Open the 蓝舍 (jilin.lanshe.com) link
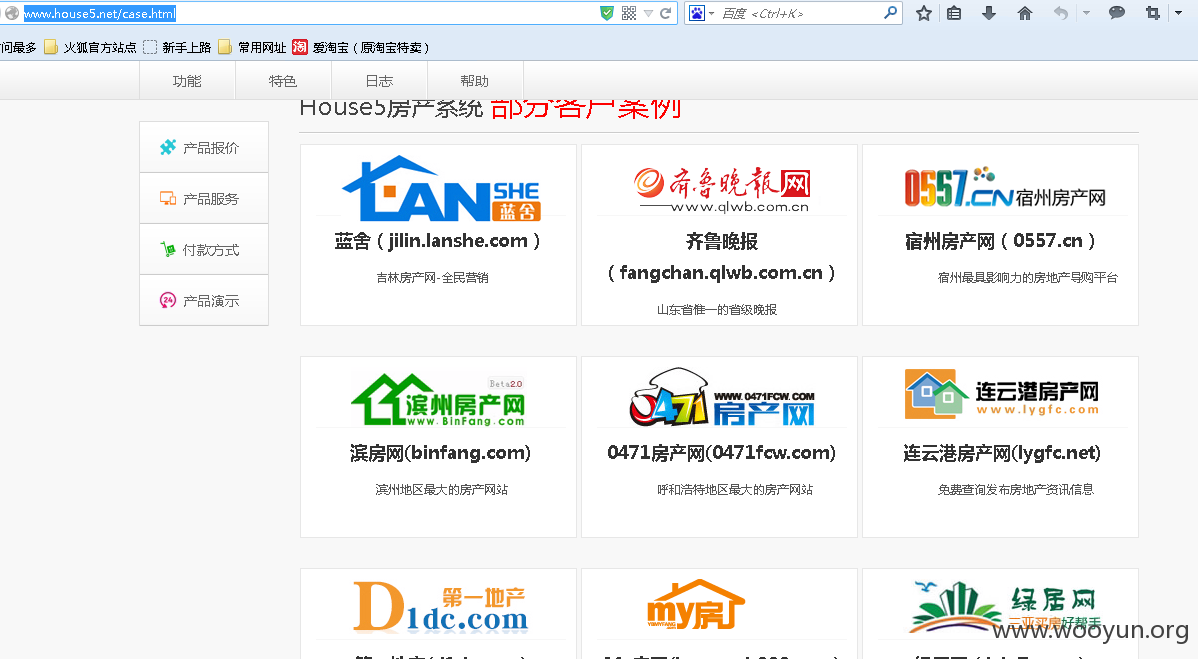Viewport: 1198px width, 659px height. point(438,241)
